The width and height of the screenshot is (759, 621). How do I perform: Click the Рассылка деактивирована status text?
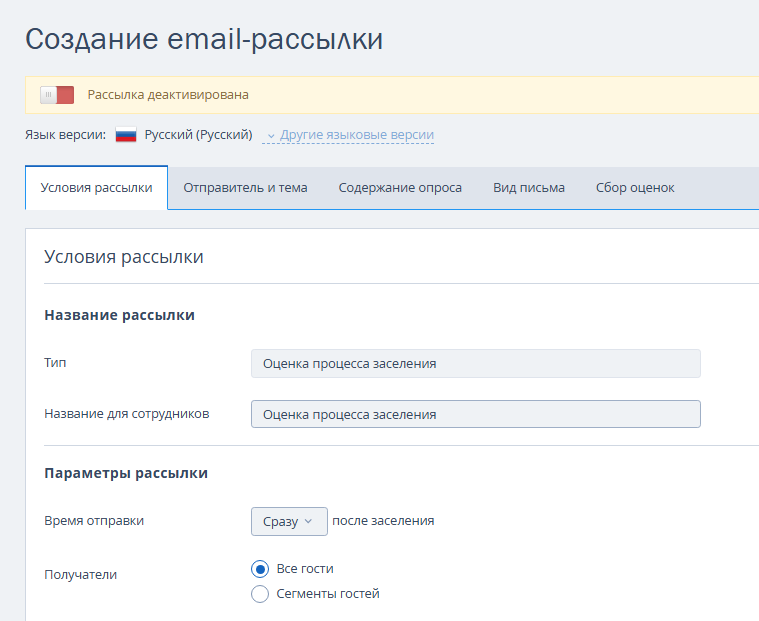point(168,95)
